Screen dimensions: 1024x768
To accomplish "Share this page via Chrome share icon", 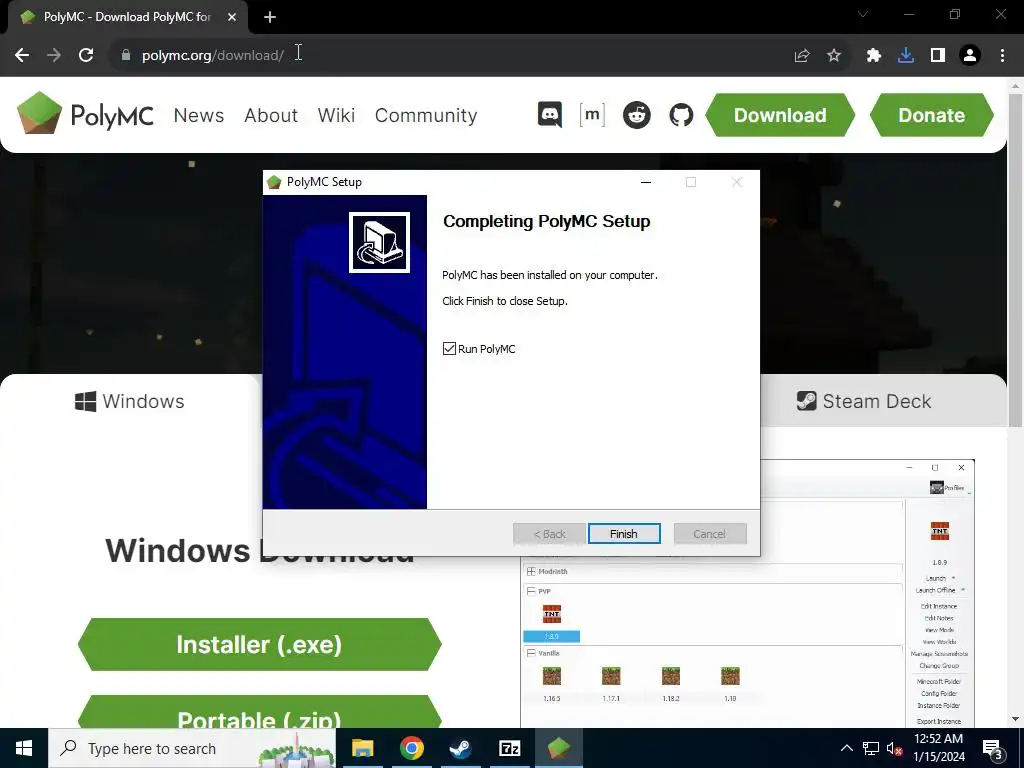I will [802, 56].
